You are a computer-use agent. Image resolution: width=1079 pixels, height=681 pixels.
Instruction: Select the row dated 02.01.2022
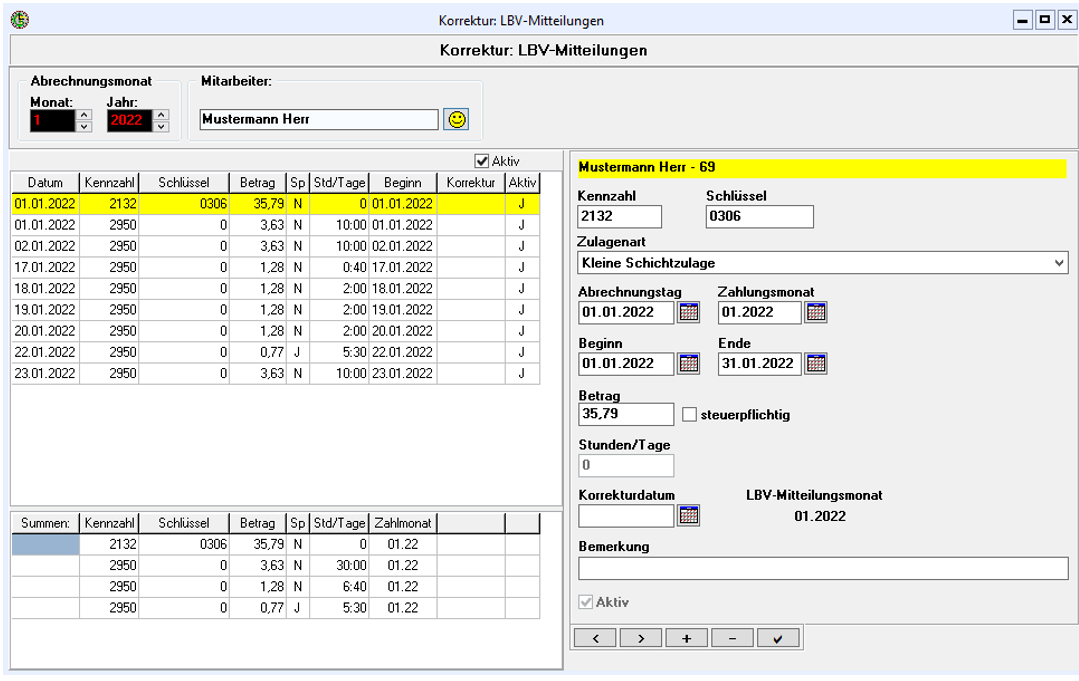coord(275,246)
